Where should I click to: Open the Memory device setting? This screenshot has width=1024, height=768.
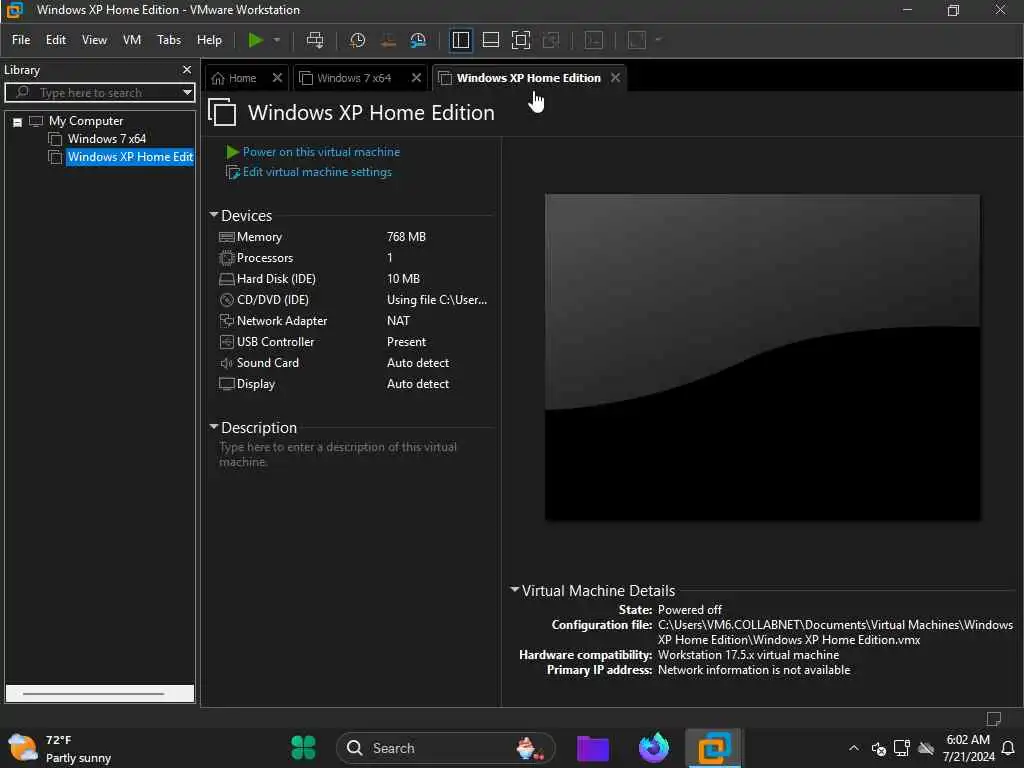coord(259,237)
